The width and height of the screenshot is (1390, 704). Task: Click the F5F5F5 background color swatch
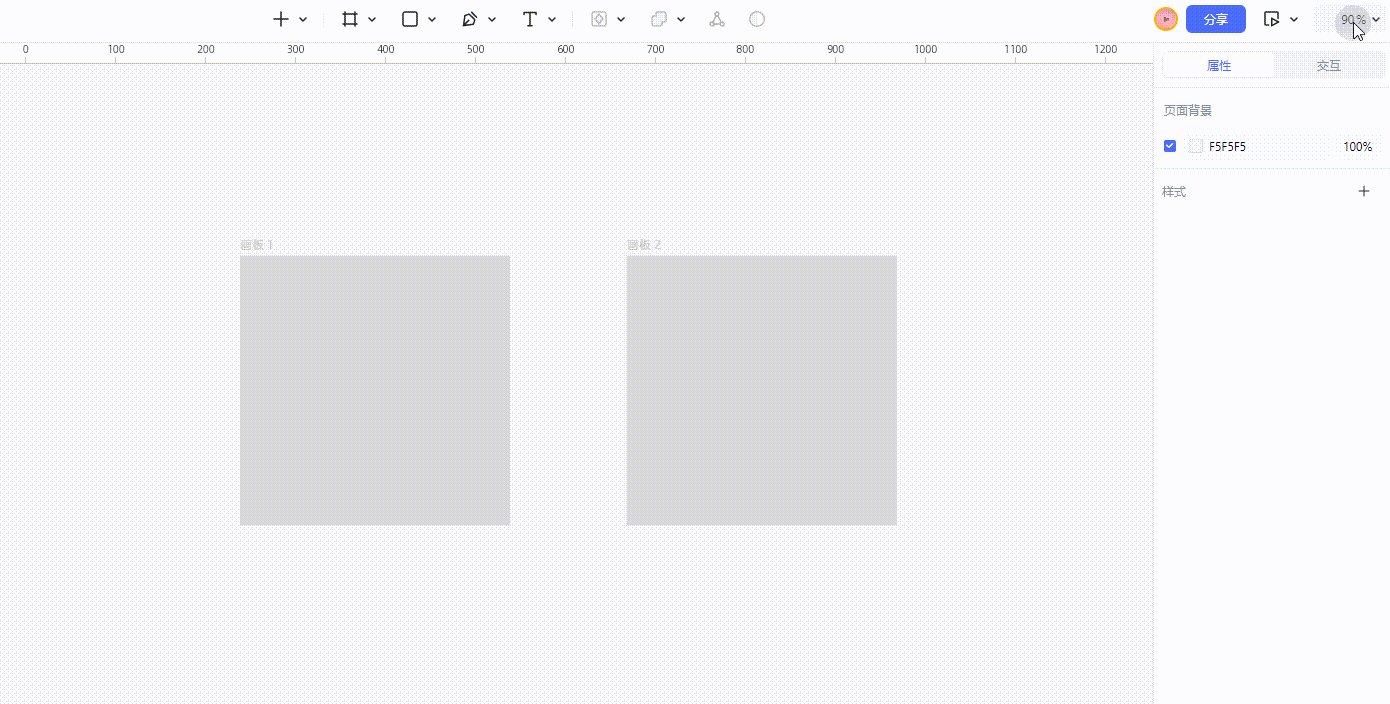coord(1196,146)
